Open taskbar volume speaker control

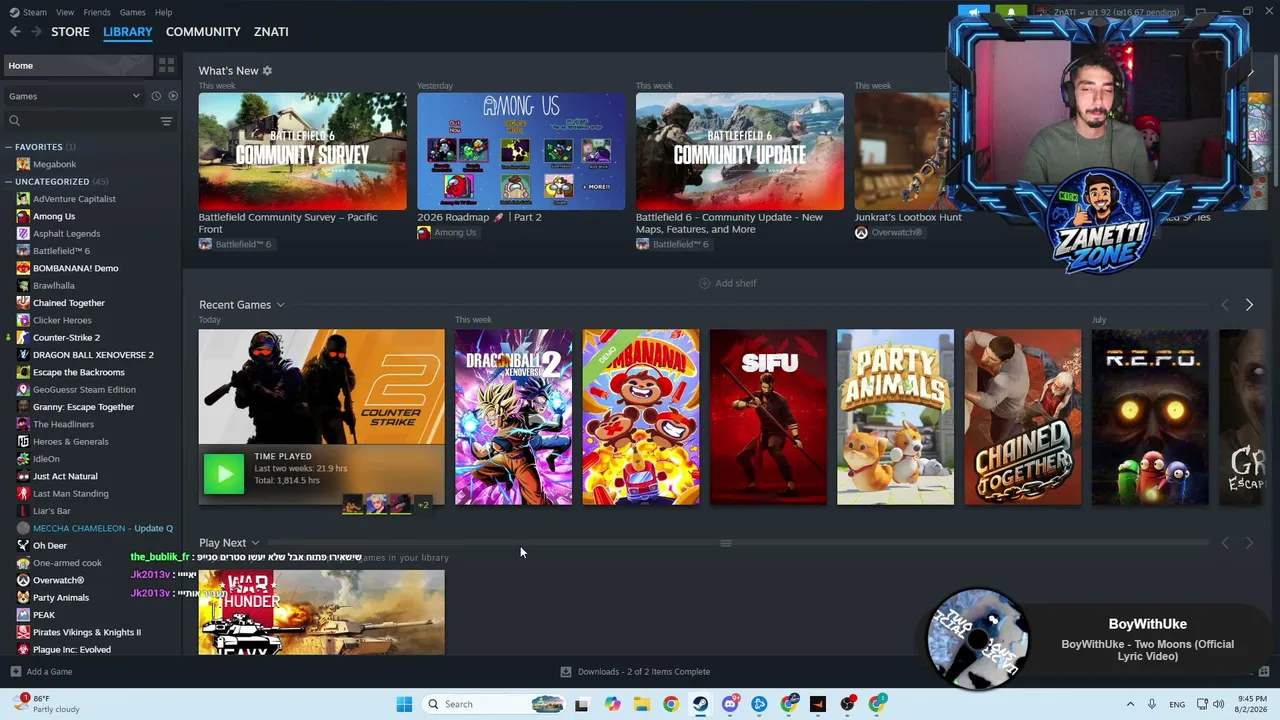(1218, 704)
